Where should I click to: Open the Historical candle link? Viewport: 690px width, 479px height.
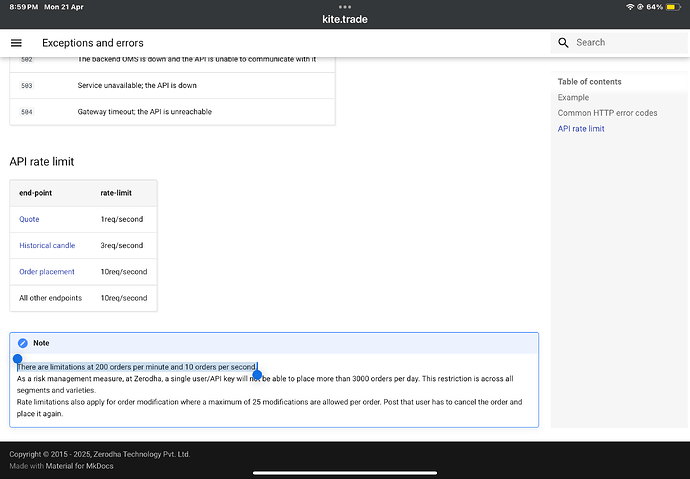coord(47,245)
